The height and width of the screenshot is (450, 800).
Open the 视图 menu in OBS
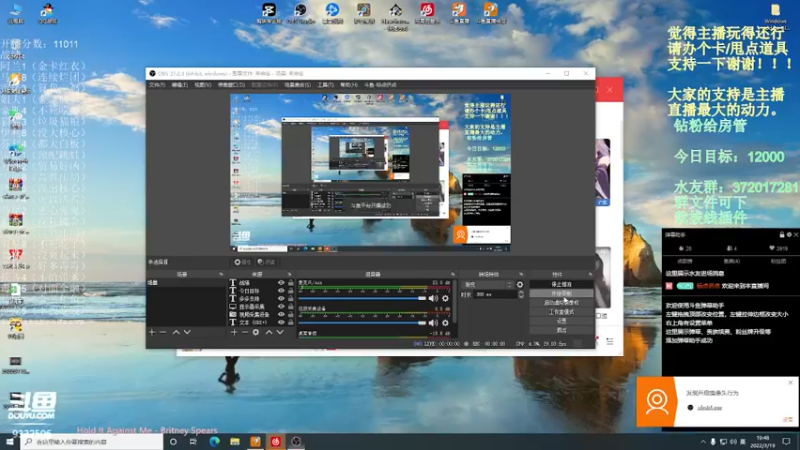click(203, 85)
